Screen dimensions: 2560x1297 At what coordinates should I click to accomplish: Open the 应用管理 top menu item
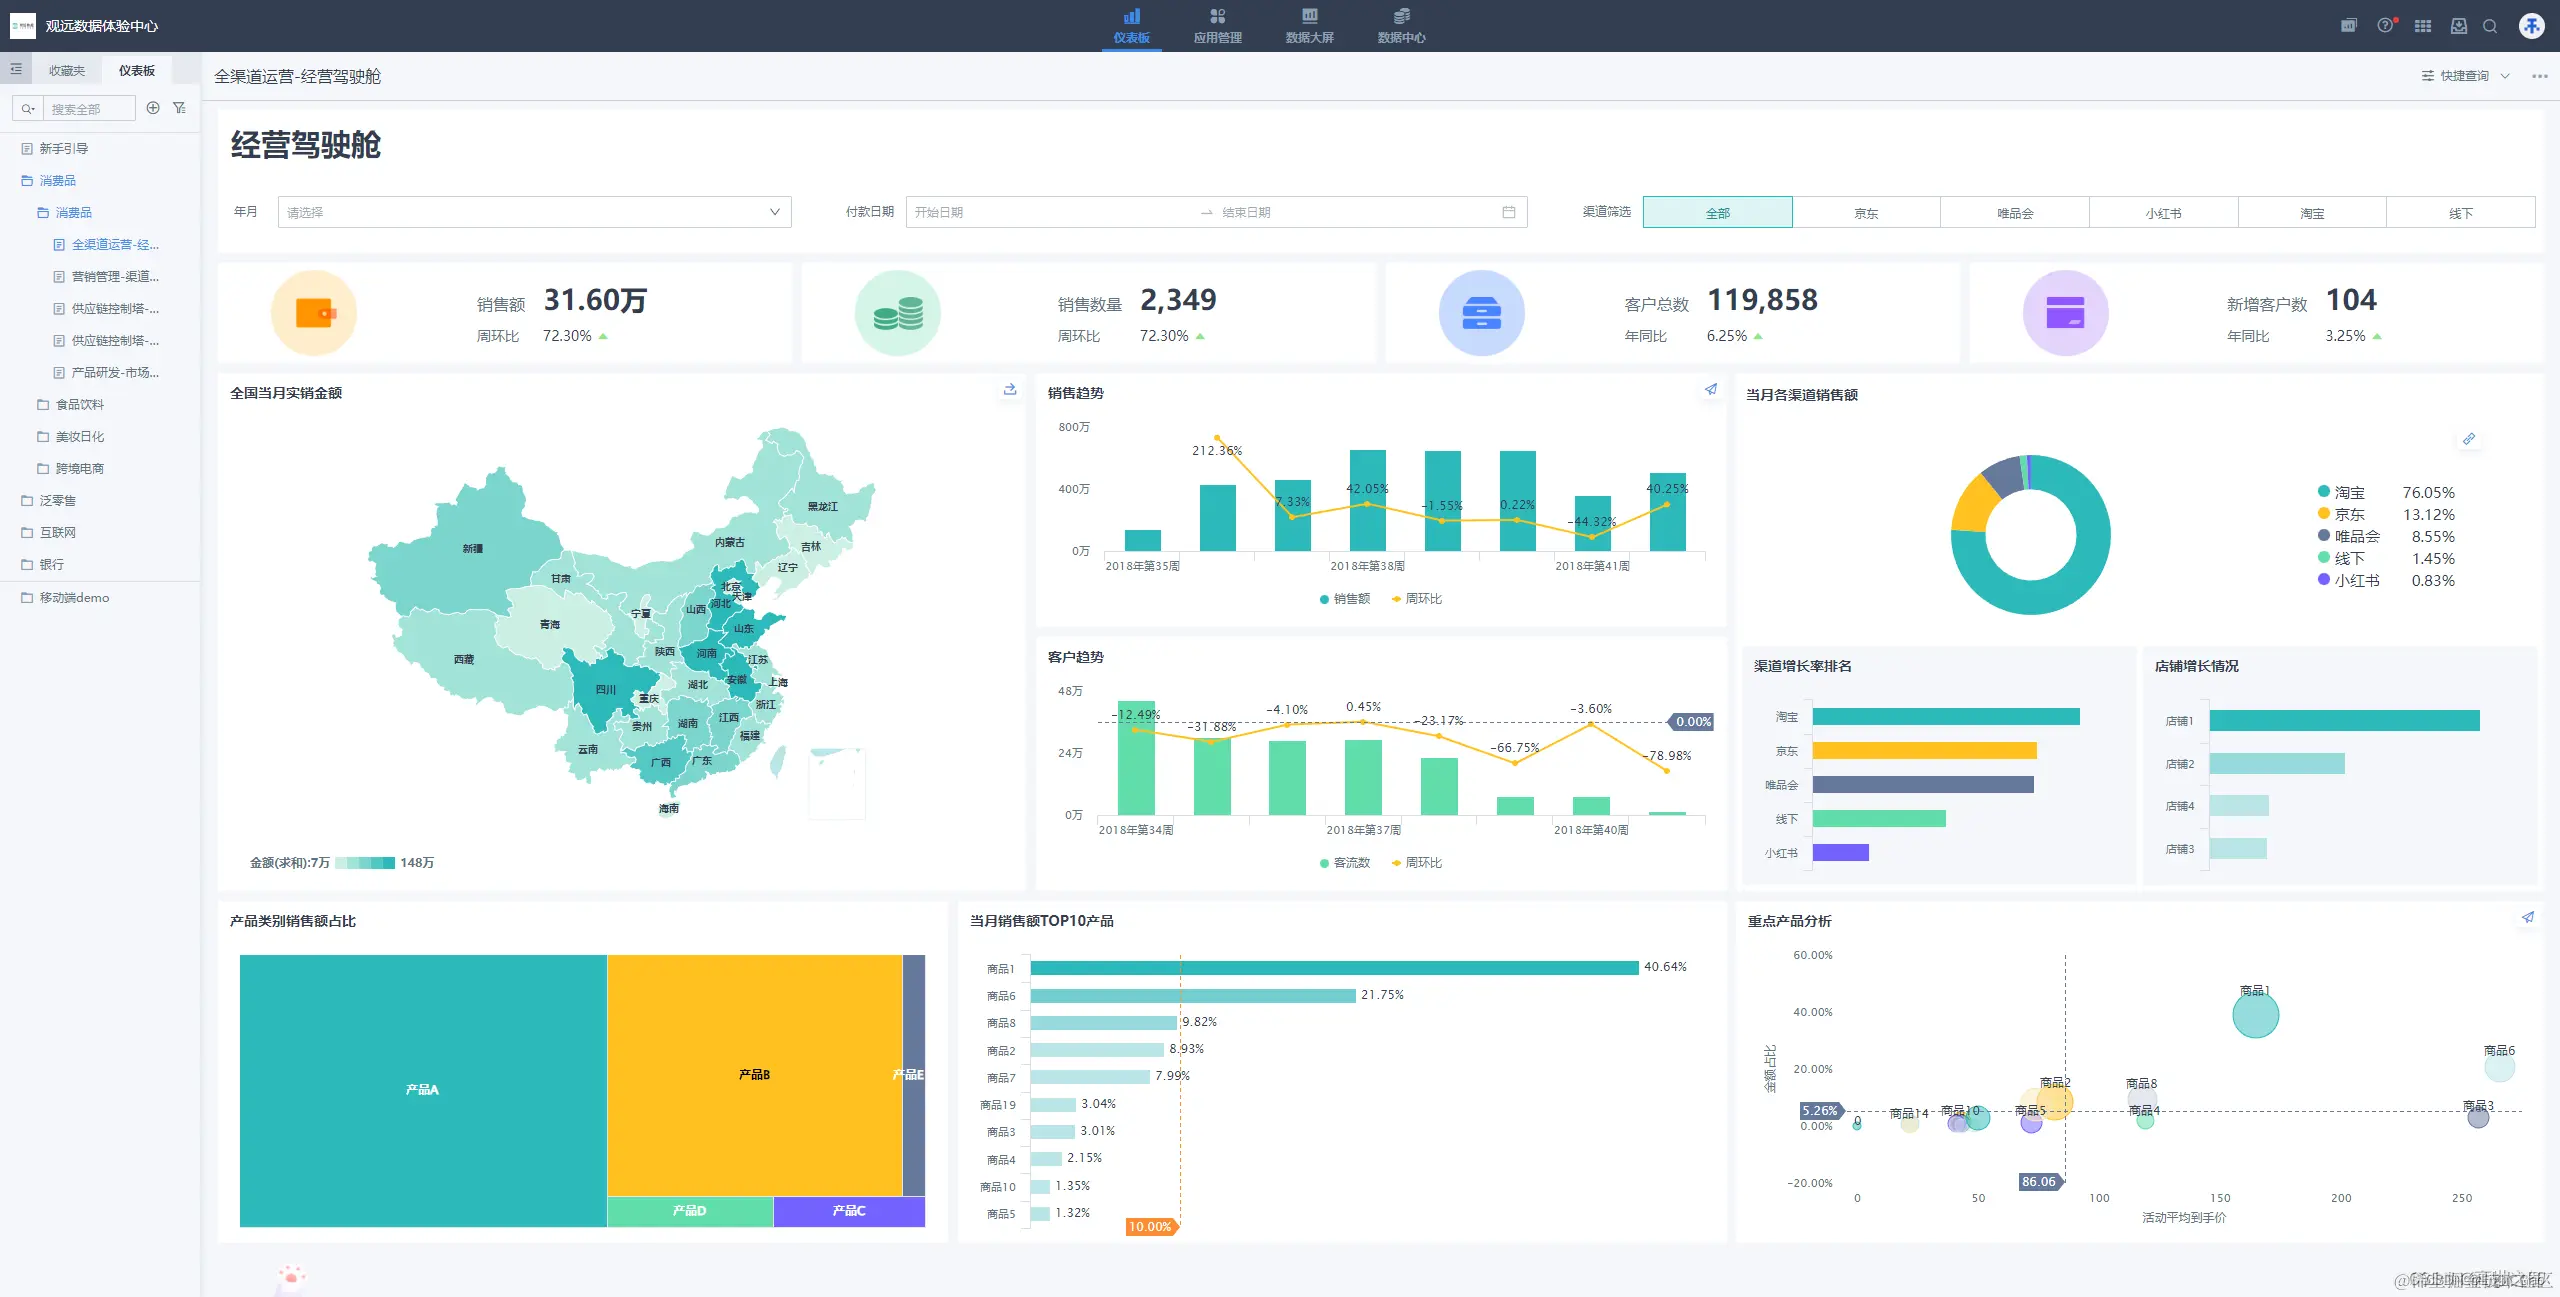coord(1217,25)
